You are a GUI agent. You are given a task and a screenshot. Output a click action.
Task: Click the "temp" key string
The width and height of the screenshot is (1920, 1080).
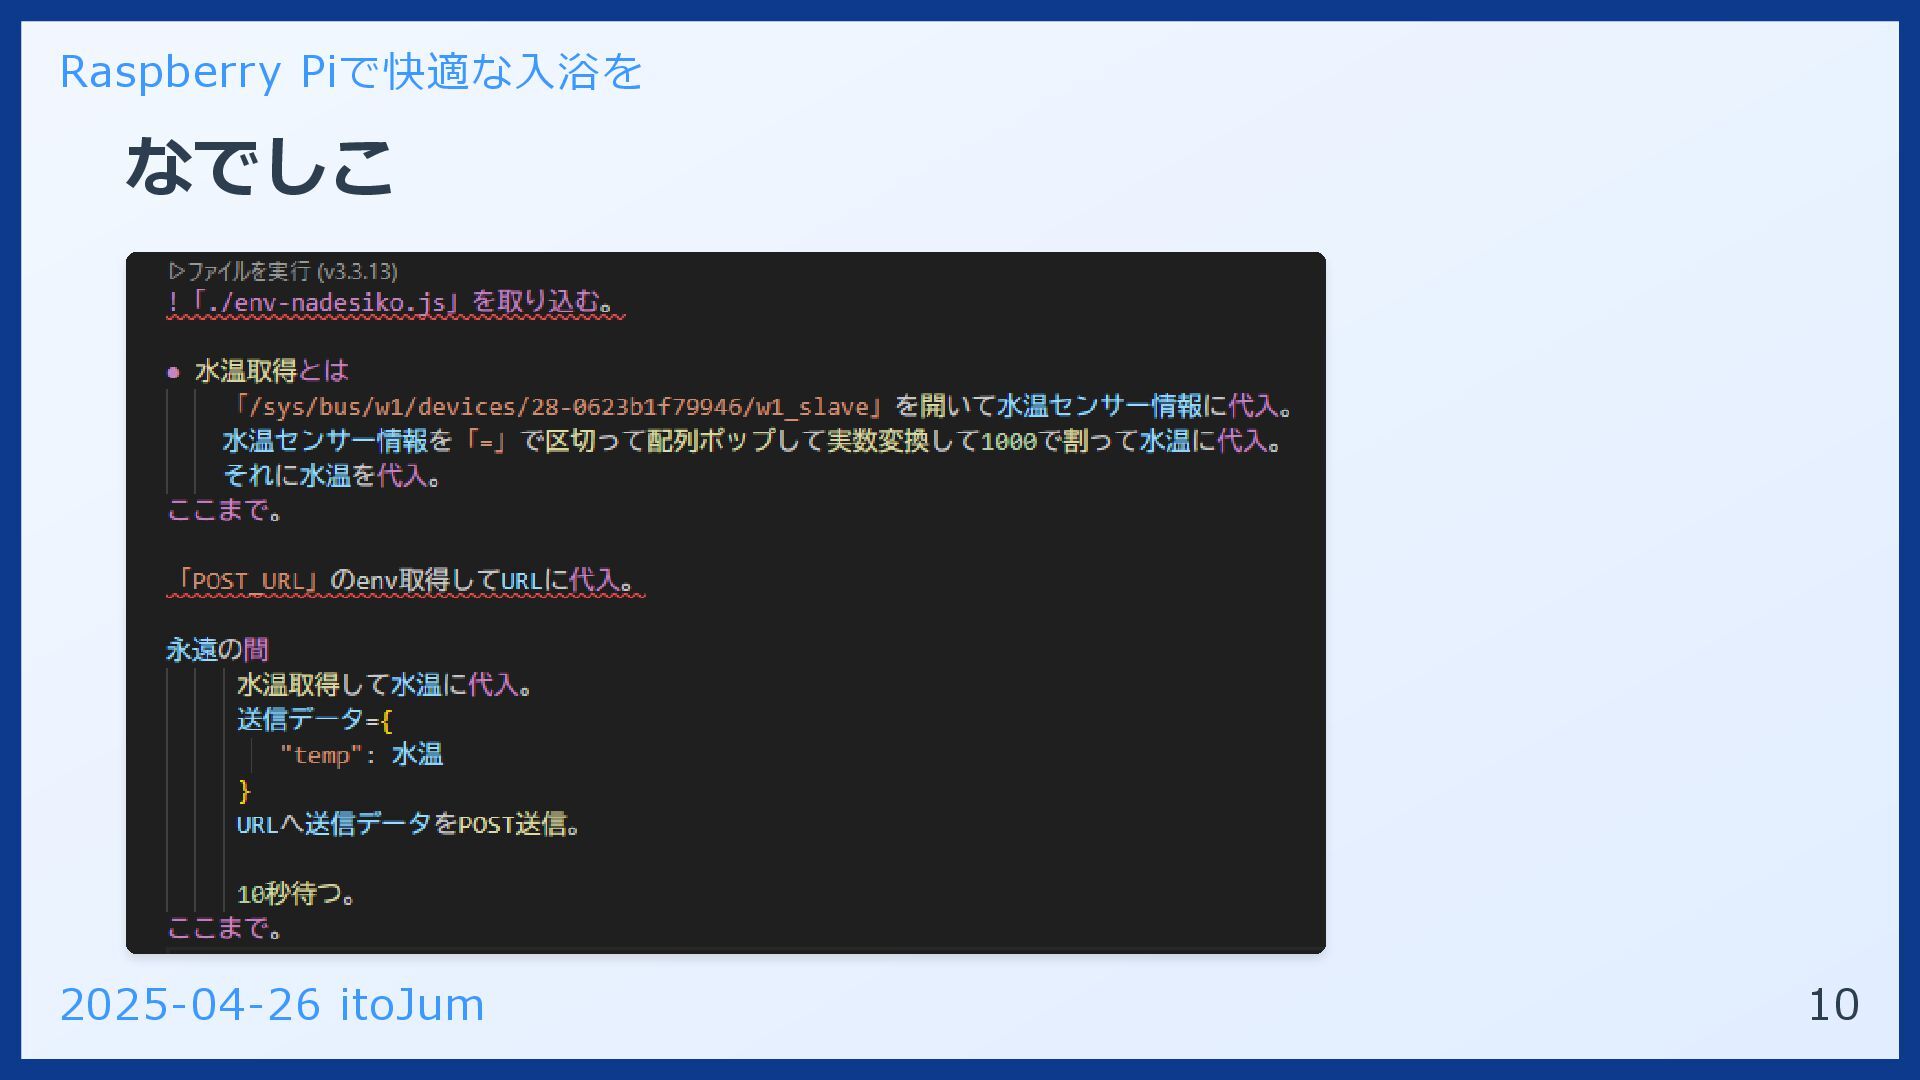320,755
